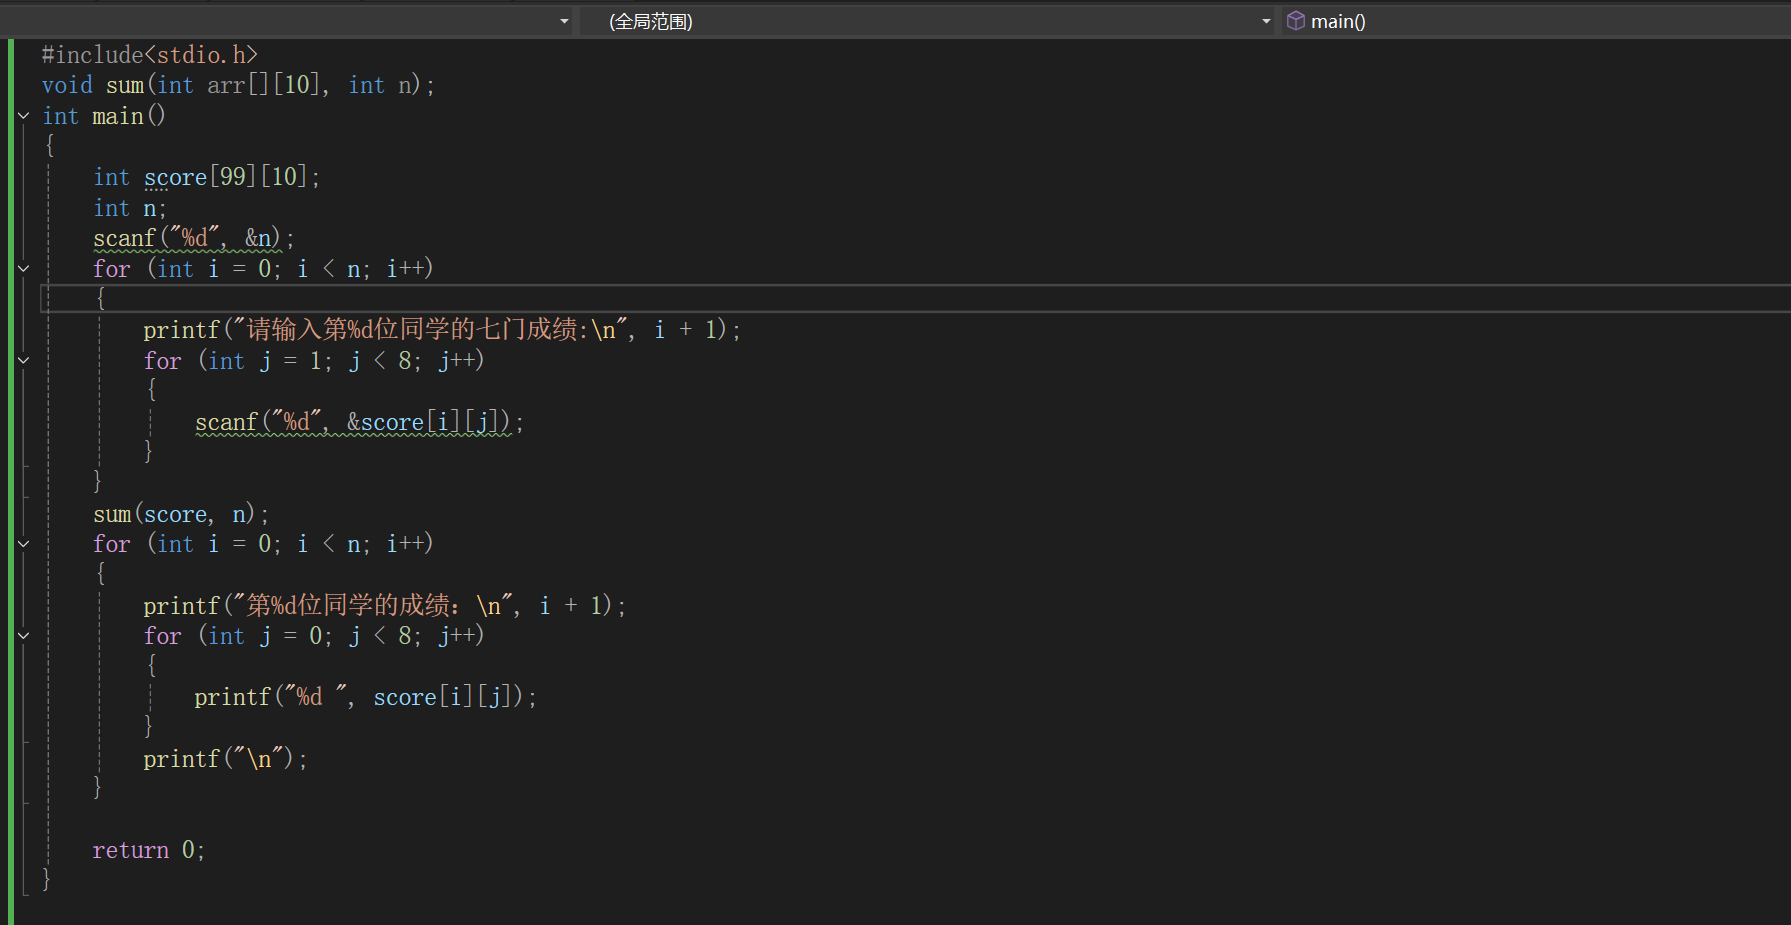Viewport: 1791px width, 925px height.
Task: Collapse the for loop below scanf("%d", &n)
Action: coord(24,269)
